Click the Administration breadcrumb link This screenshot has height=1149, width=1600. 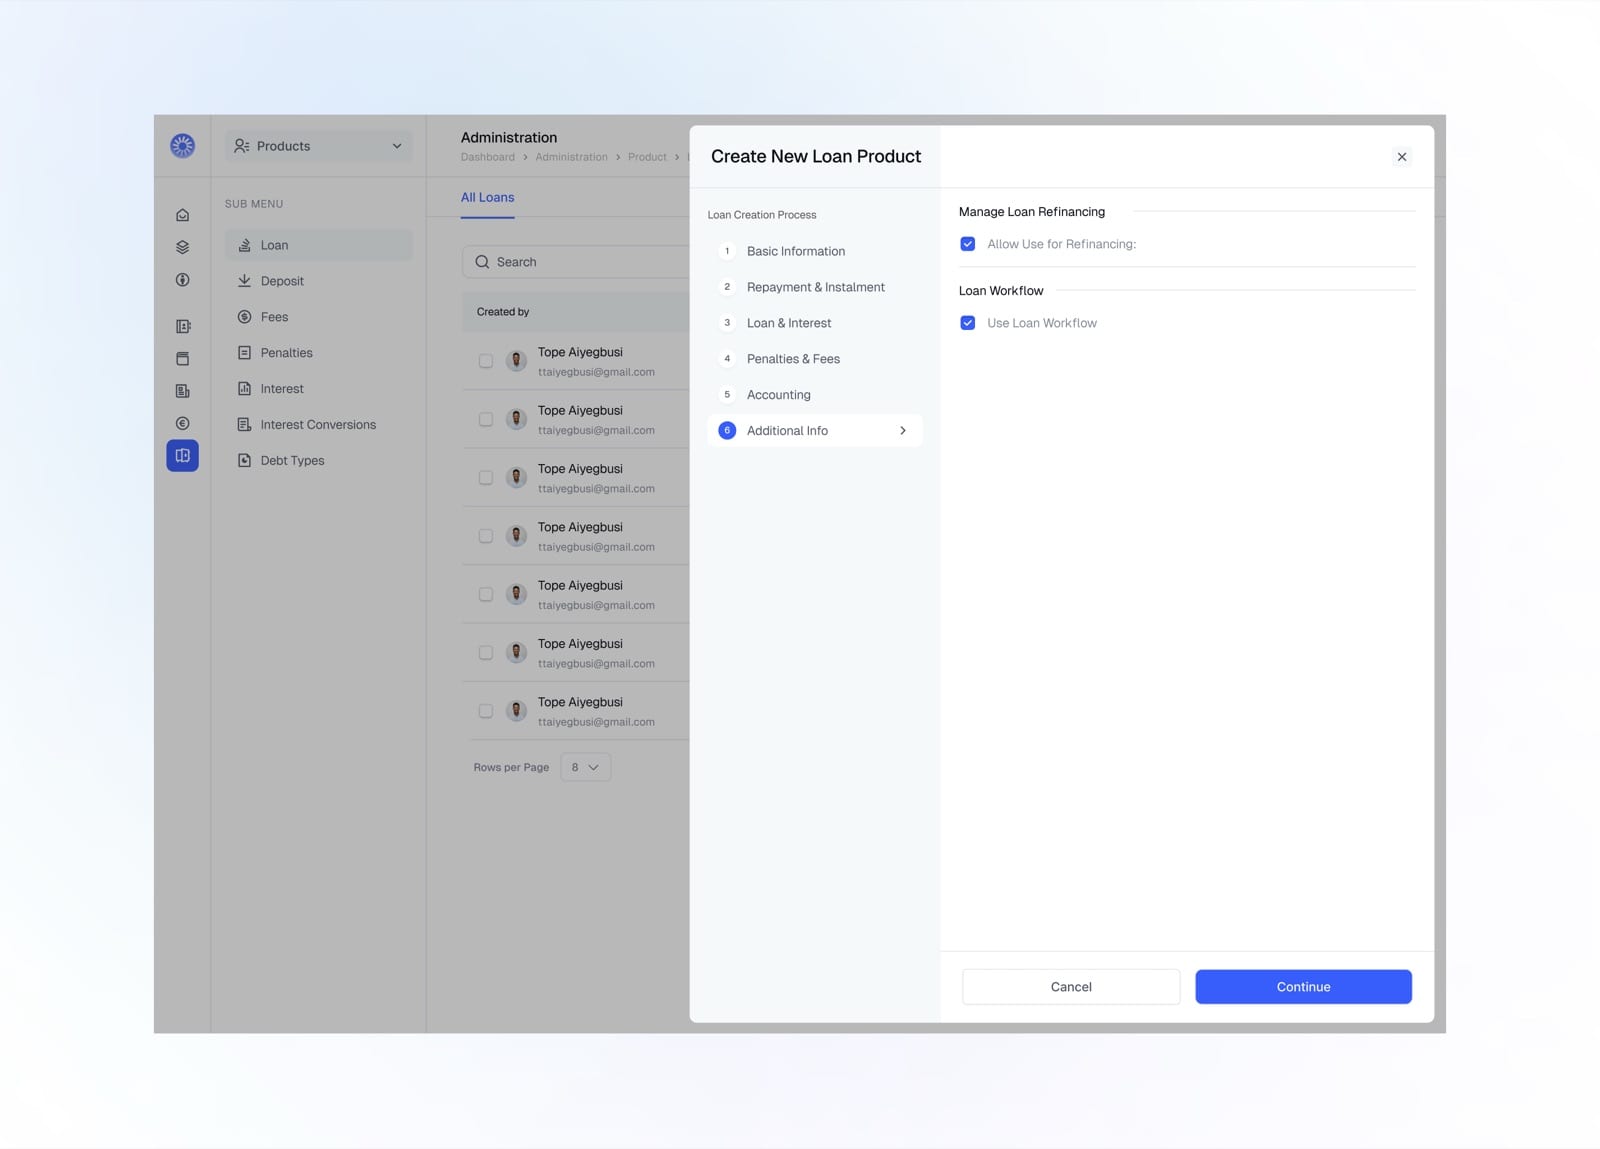[x=571, y=157]
